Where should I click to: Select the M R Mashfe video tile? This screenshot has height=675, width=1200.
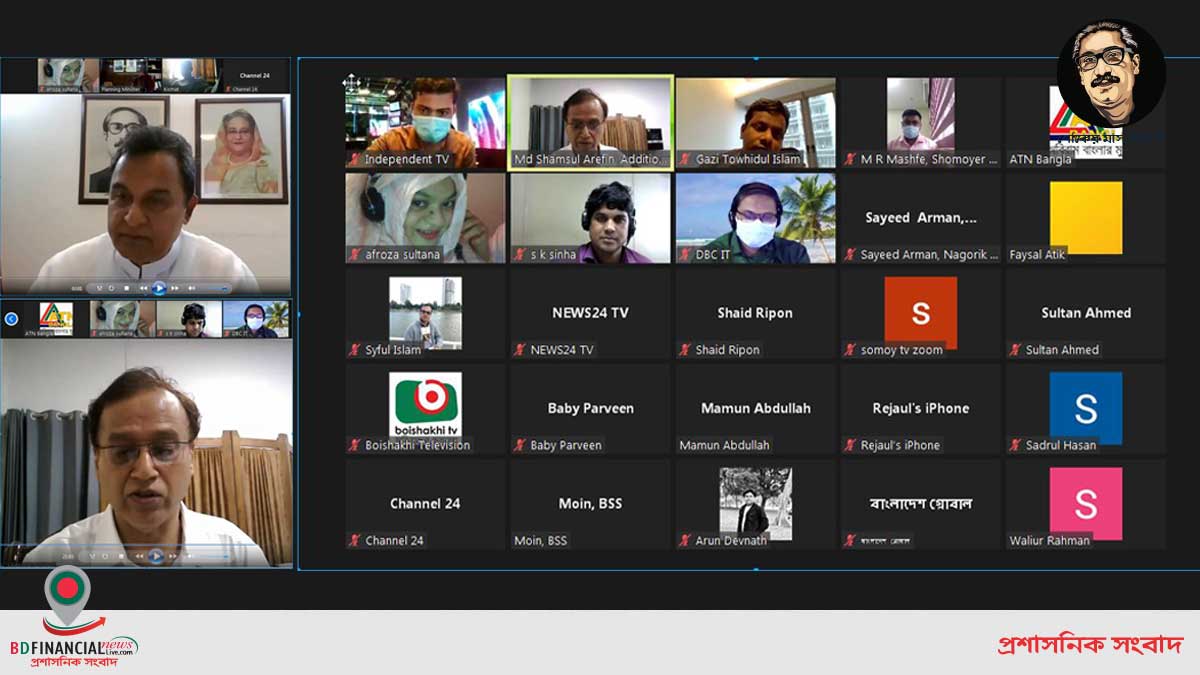click(921, 122)
